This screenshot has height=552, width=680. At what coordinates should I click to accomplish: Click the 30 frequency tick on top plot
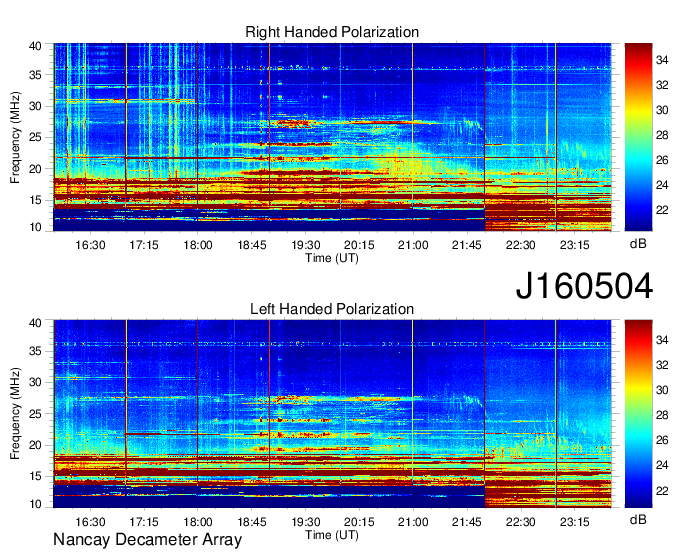pos(35,106)
